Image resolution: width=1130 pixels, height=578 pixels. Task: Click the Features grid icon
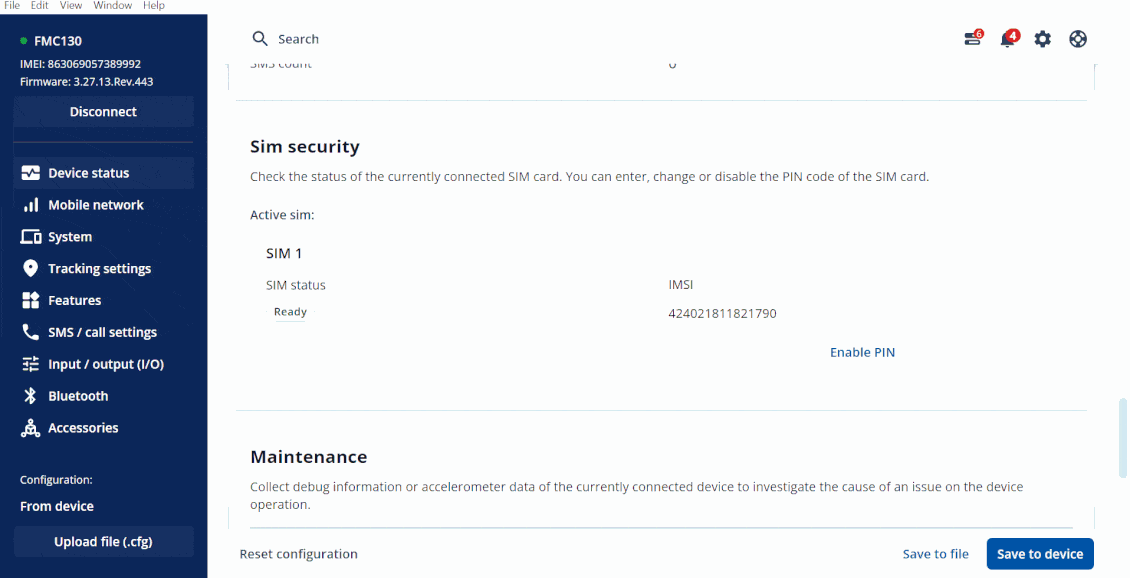(30, 300)
